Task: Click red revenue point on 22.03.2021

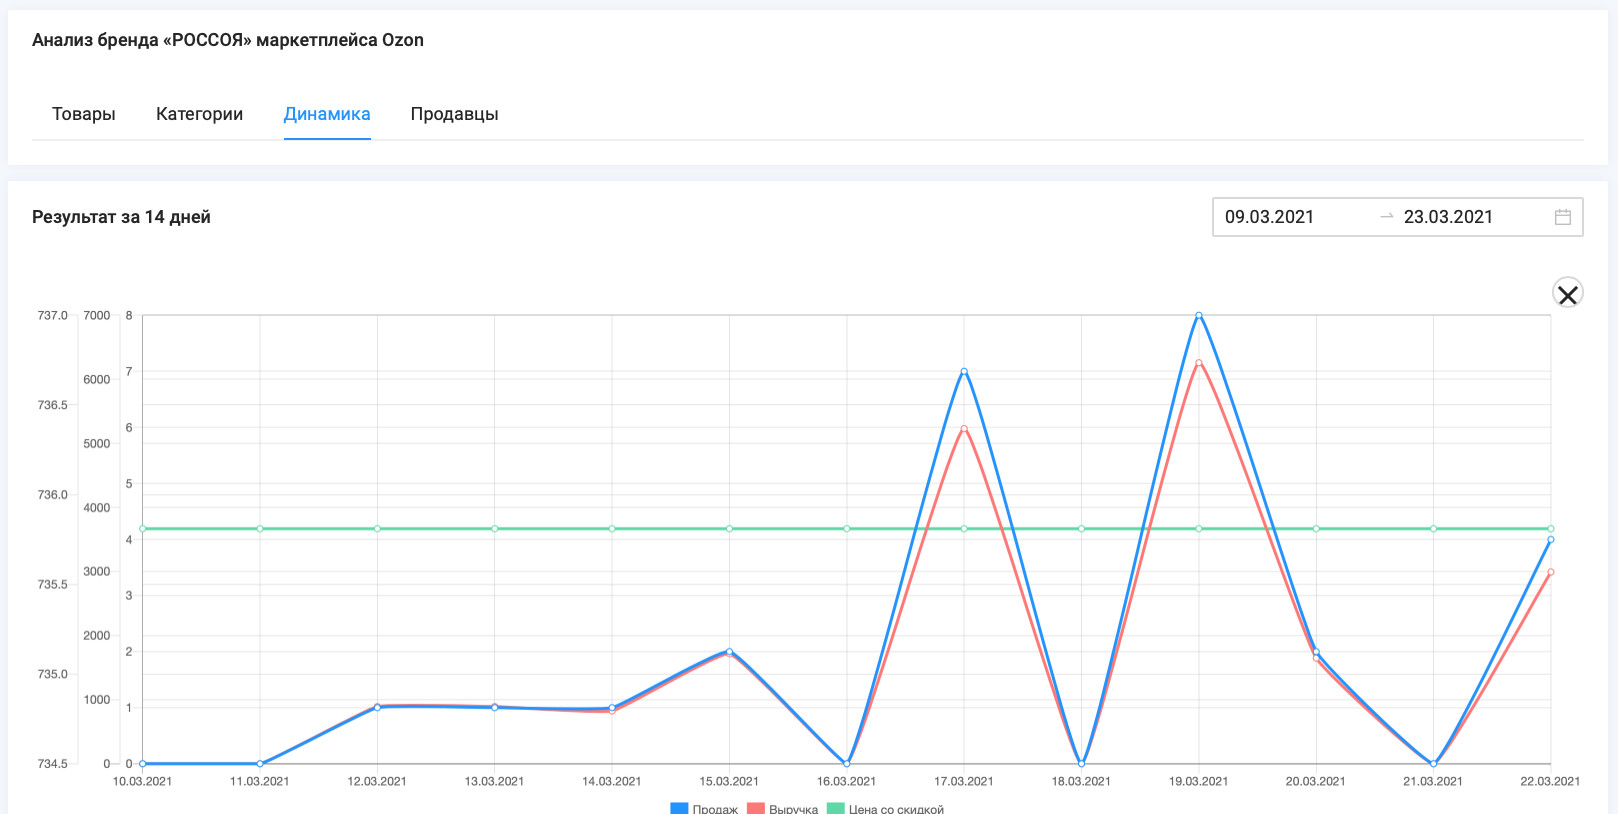Action: 1551,572
